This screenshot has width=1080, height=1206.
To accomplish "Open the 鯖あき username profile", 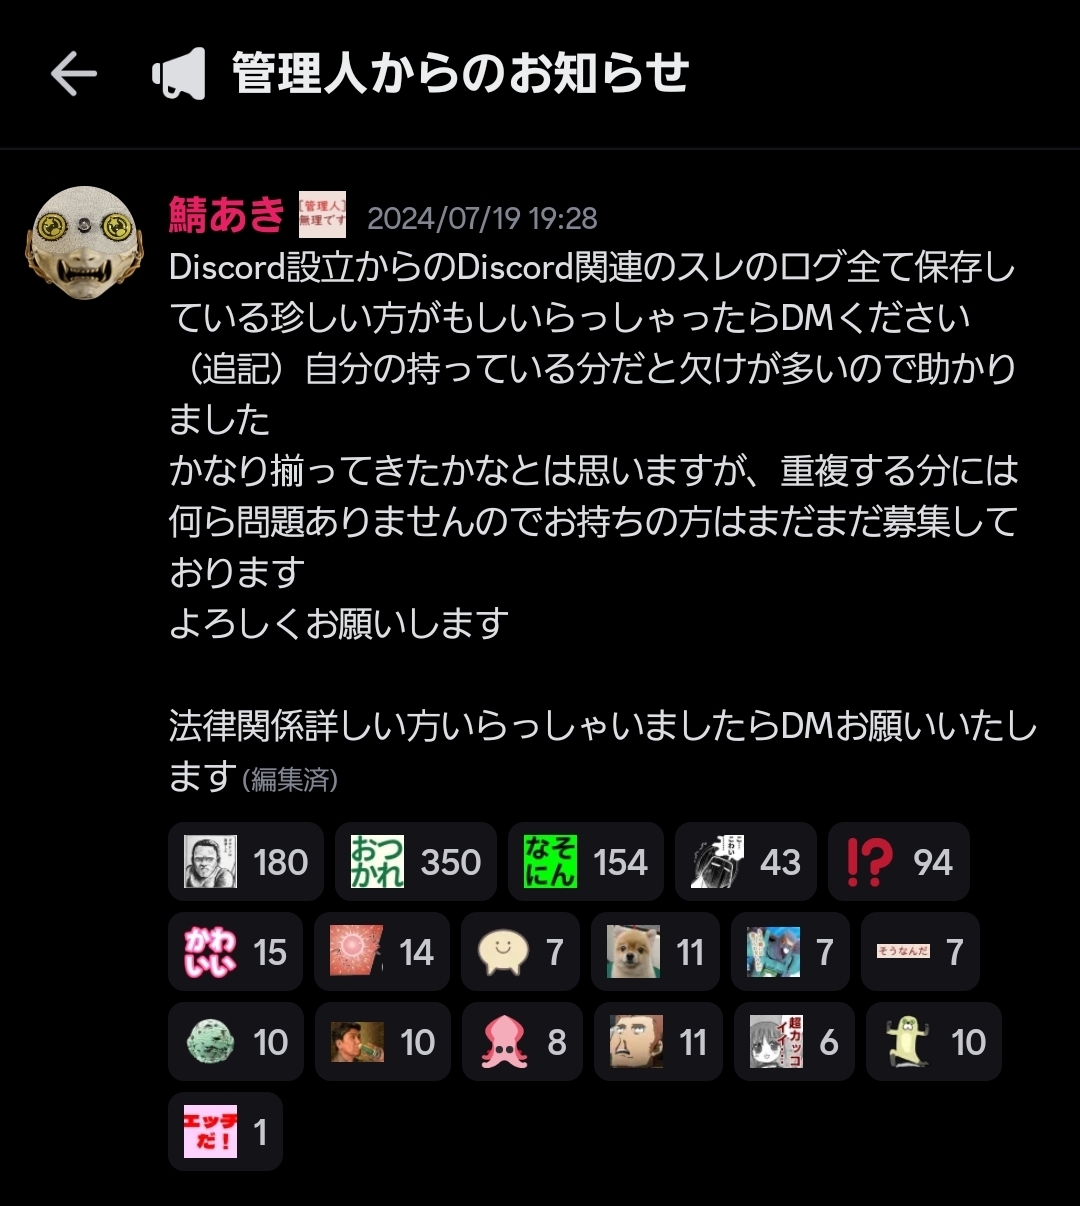I will [227, 214].
